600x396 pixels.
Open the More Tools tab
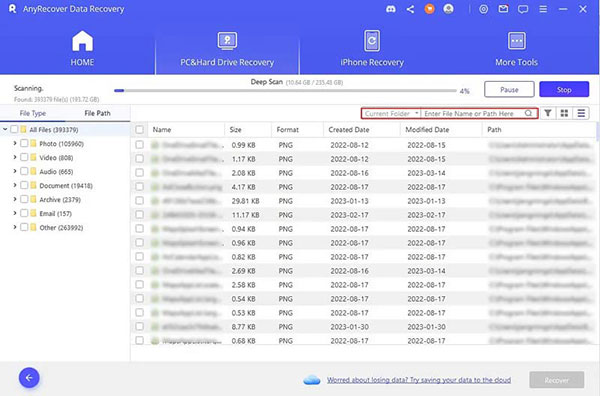[517, 49]
